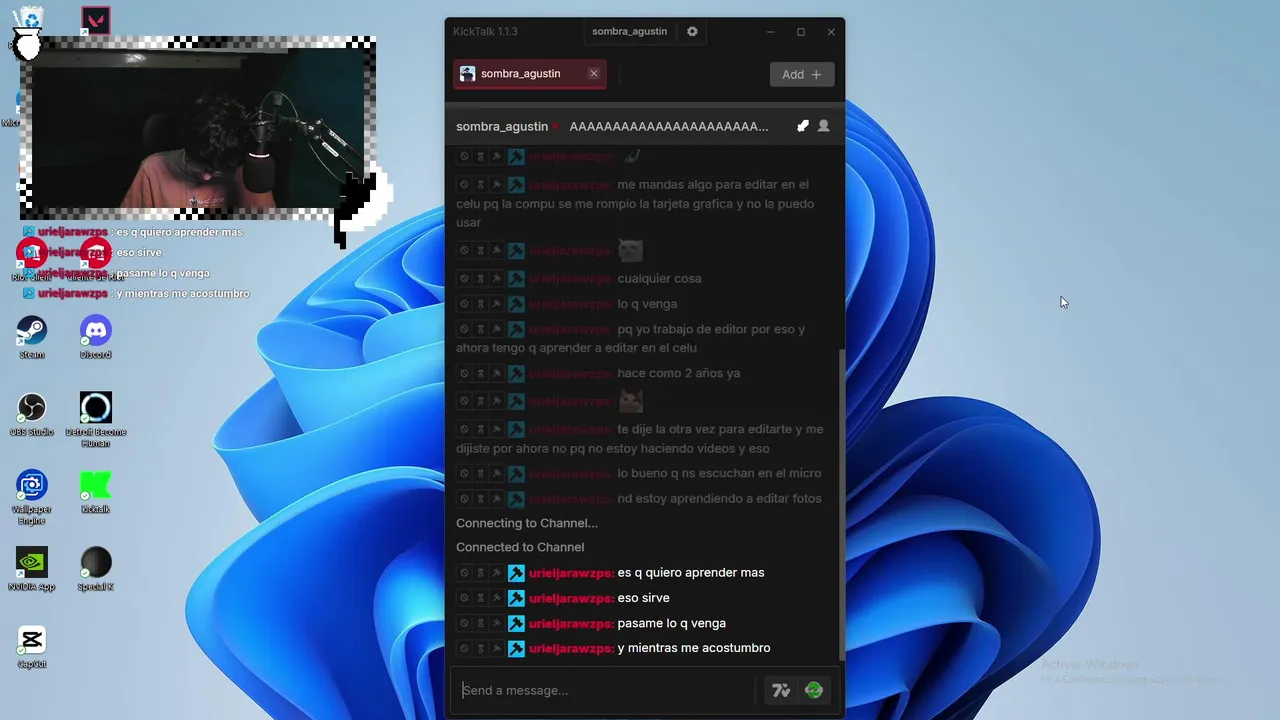Ban user on 'eso sirve' message

click(x=464, y=598)
